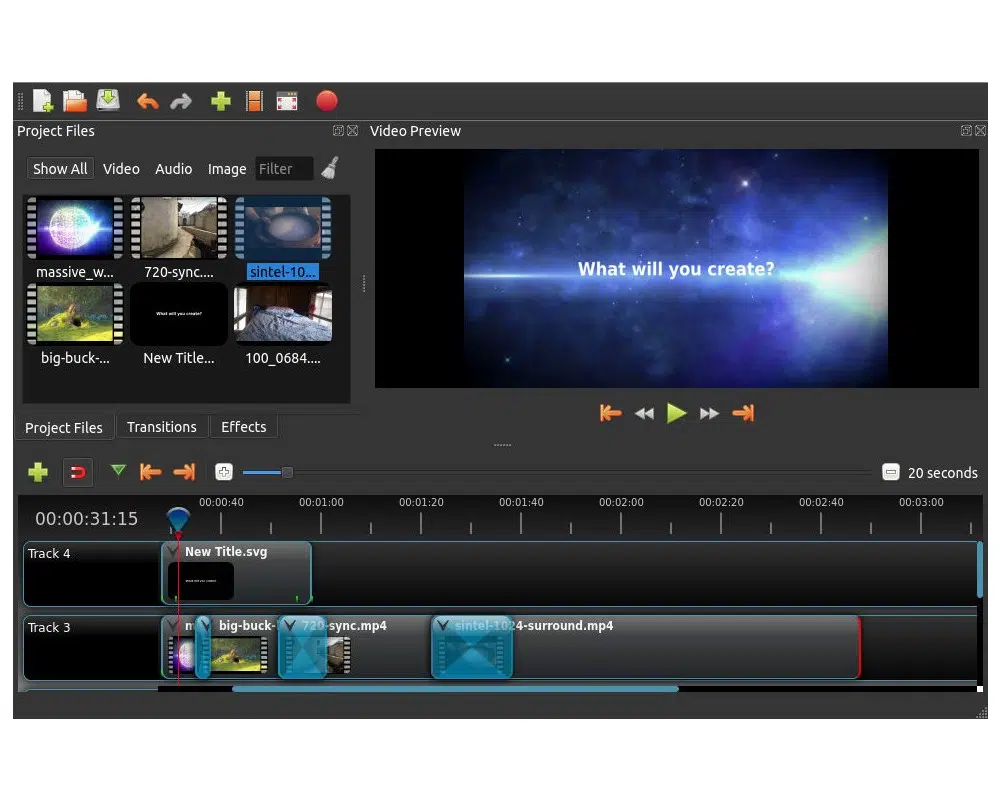1000x800 pixels.
Task: Open the Effects tab
Action: (x=243, y=427)
